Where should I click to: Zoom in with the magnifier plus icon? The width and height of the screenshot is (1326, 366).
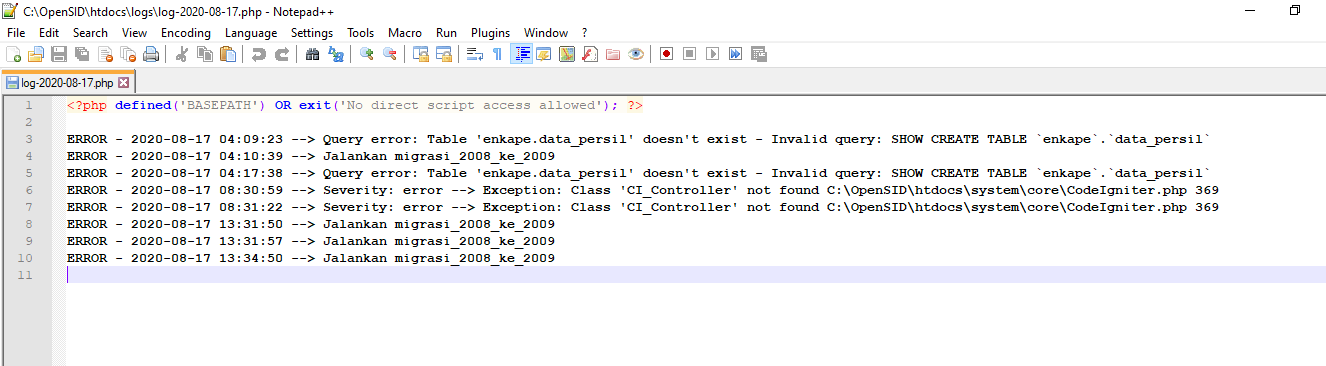click(367, 54)
